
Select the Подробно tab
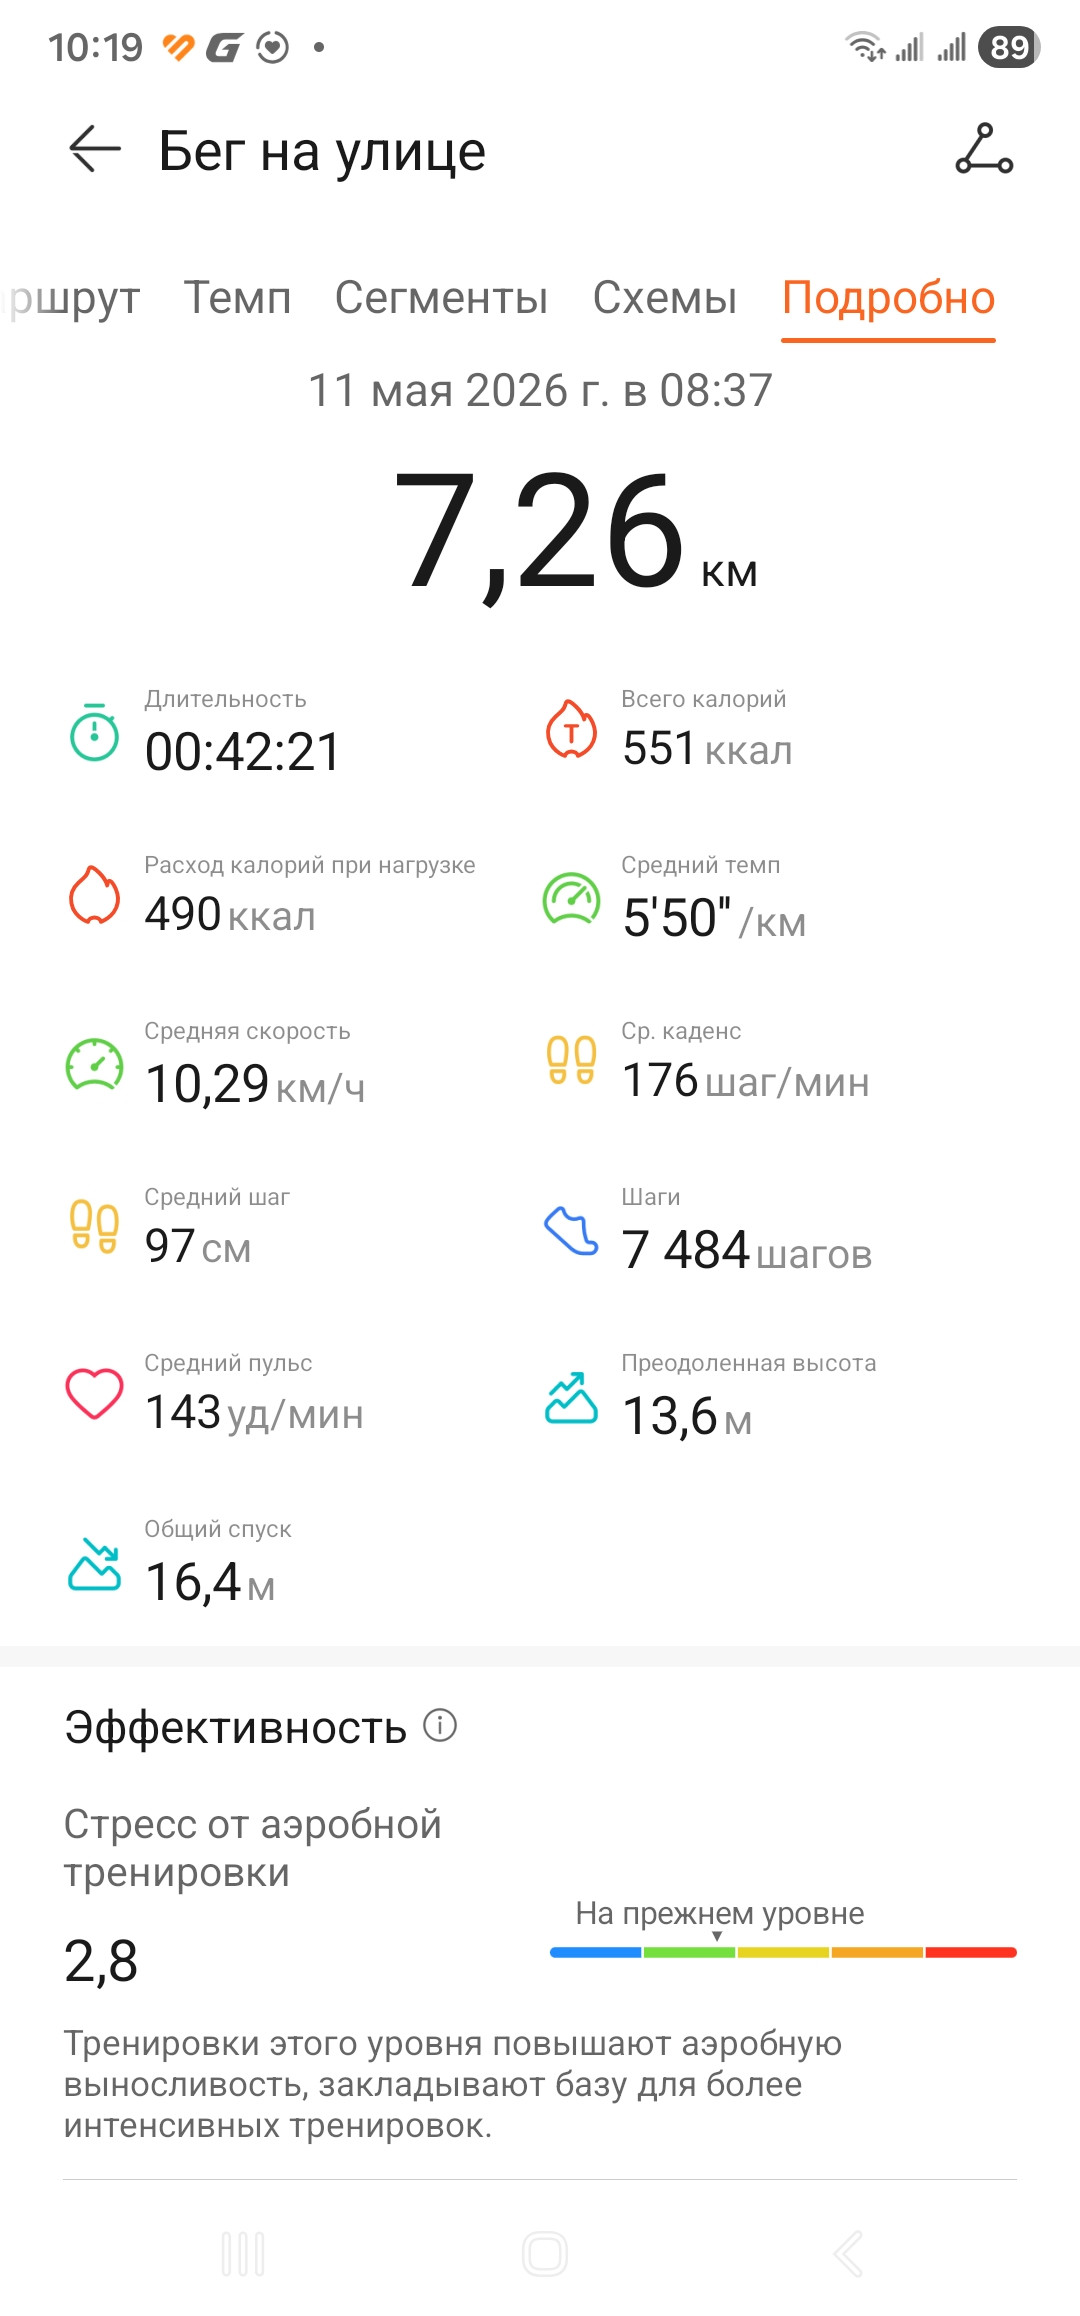[x=888, y=298]
